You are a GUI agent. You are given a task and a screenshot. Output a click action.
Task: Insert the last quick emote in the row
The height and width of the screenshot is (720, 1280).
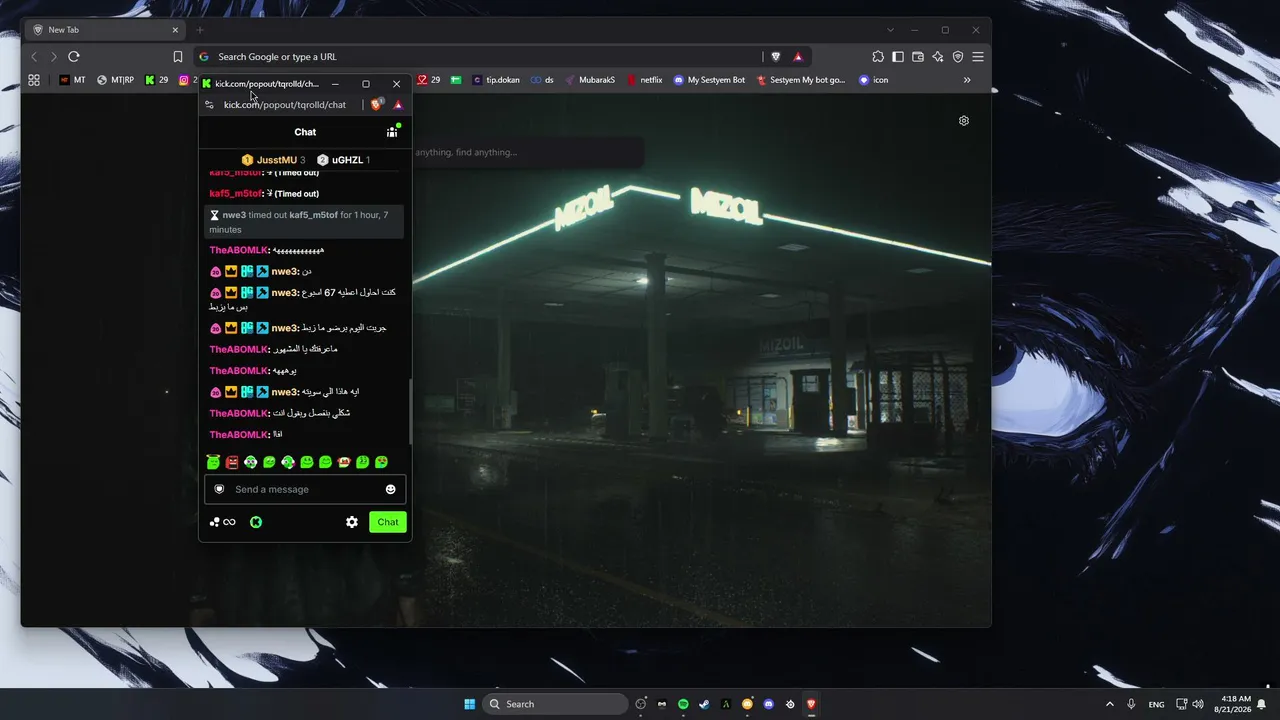pyautogui.click(x=381, y=462)
